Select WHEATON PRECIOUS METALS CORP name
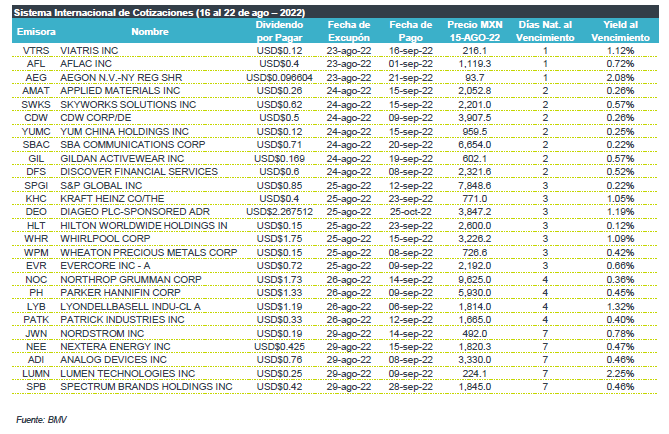This screenshot has width=669, height=434. point(148,253)
